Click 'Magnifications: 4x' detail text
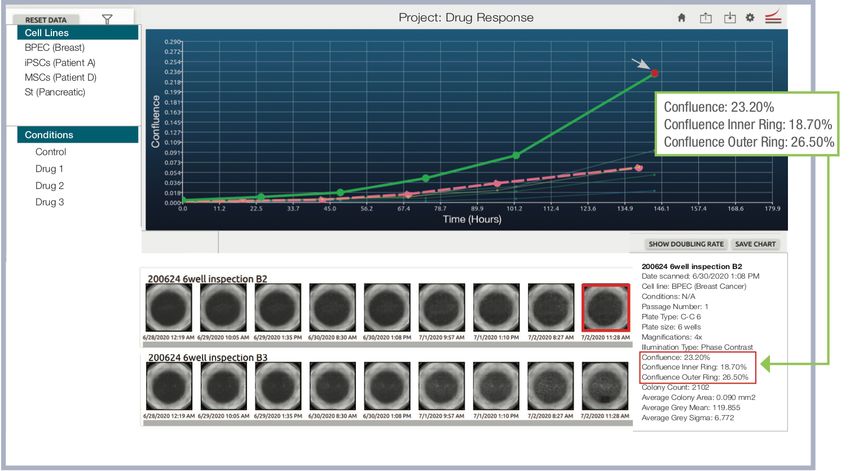The image size is (850, 471). click(x=672, y=337)
